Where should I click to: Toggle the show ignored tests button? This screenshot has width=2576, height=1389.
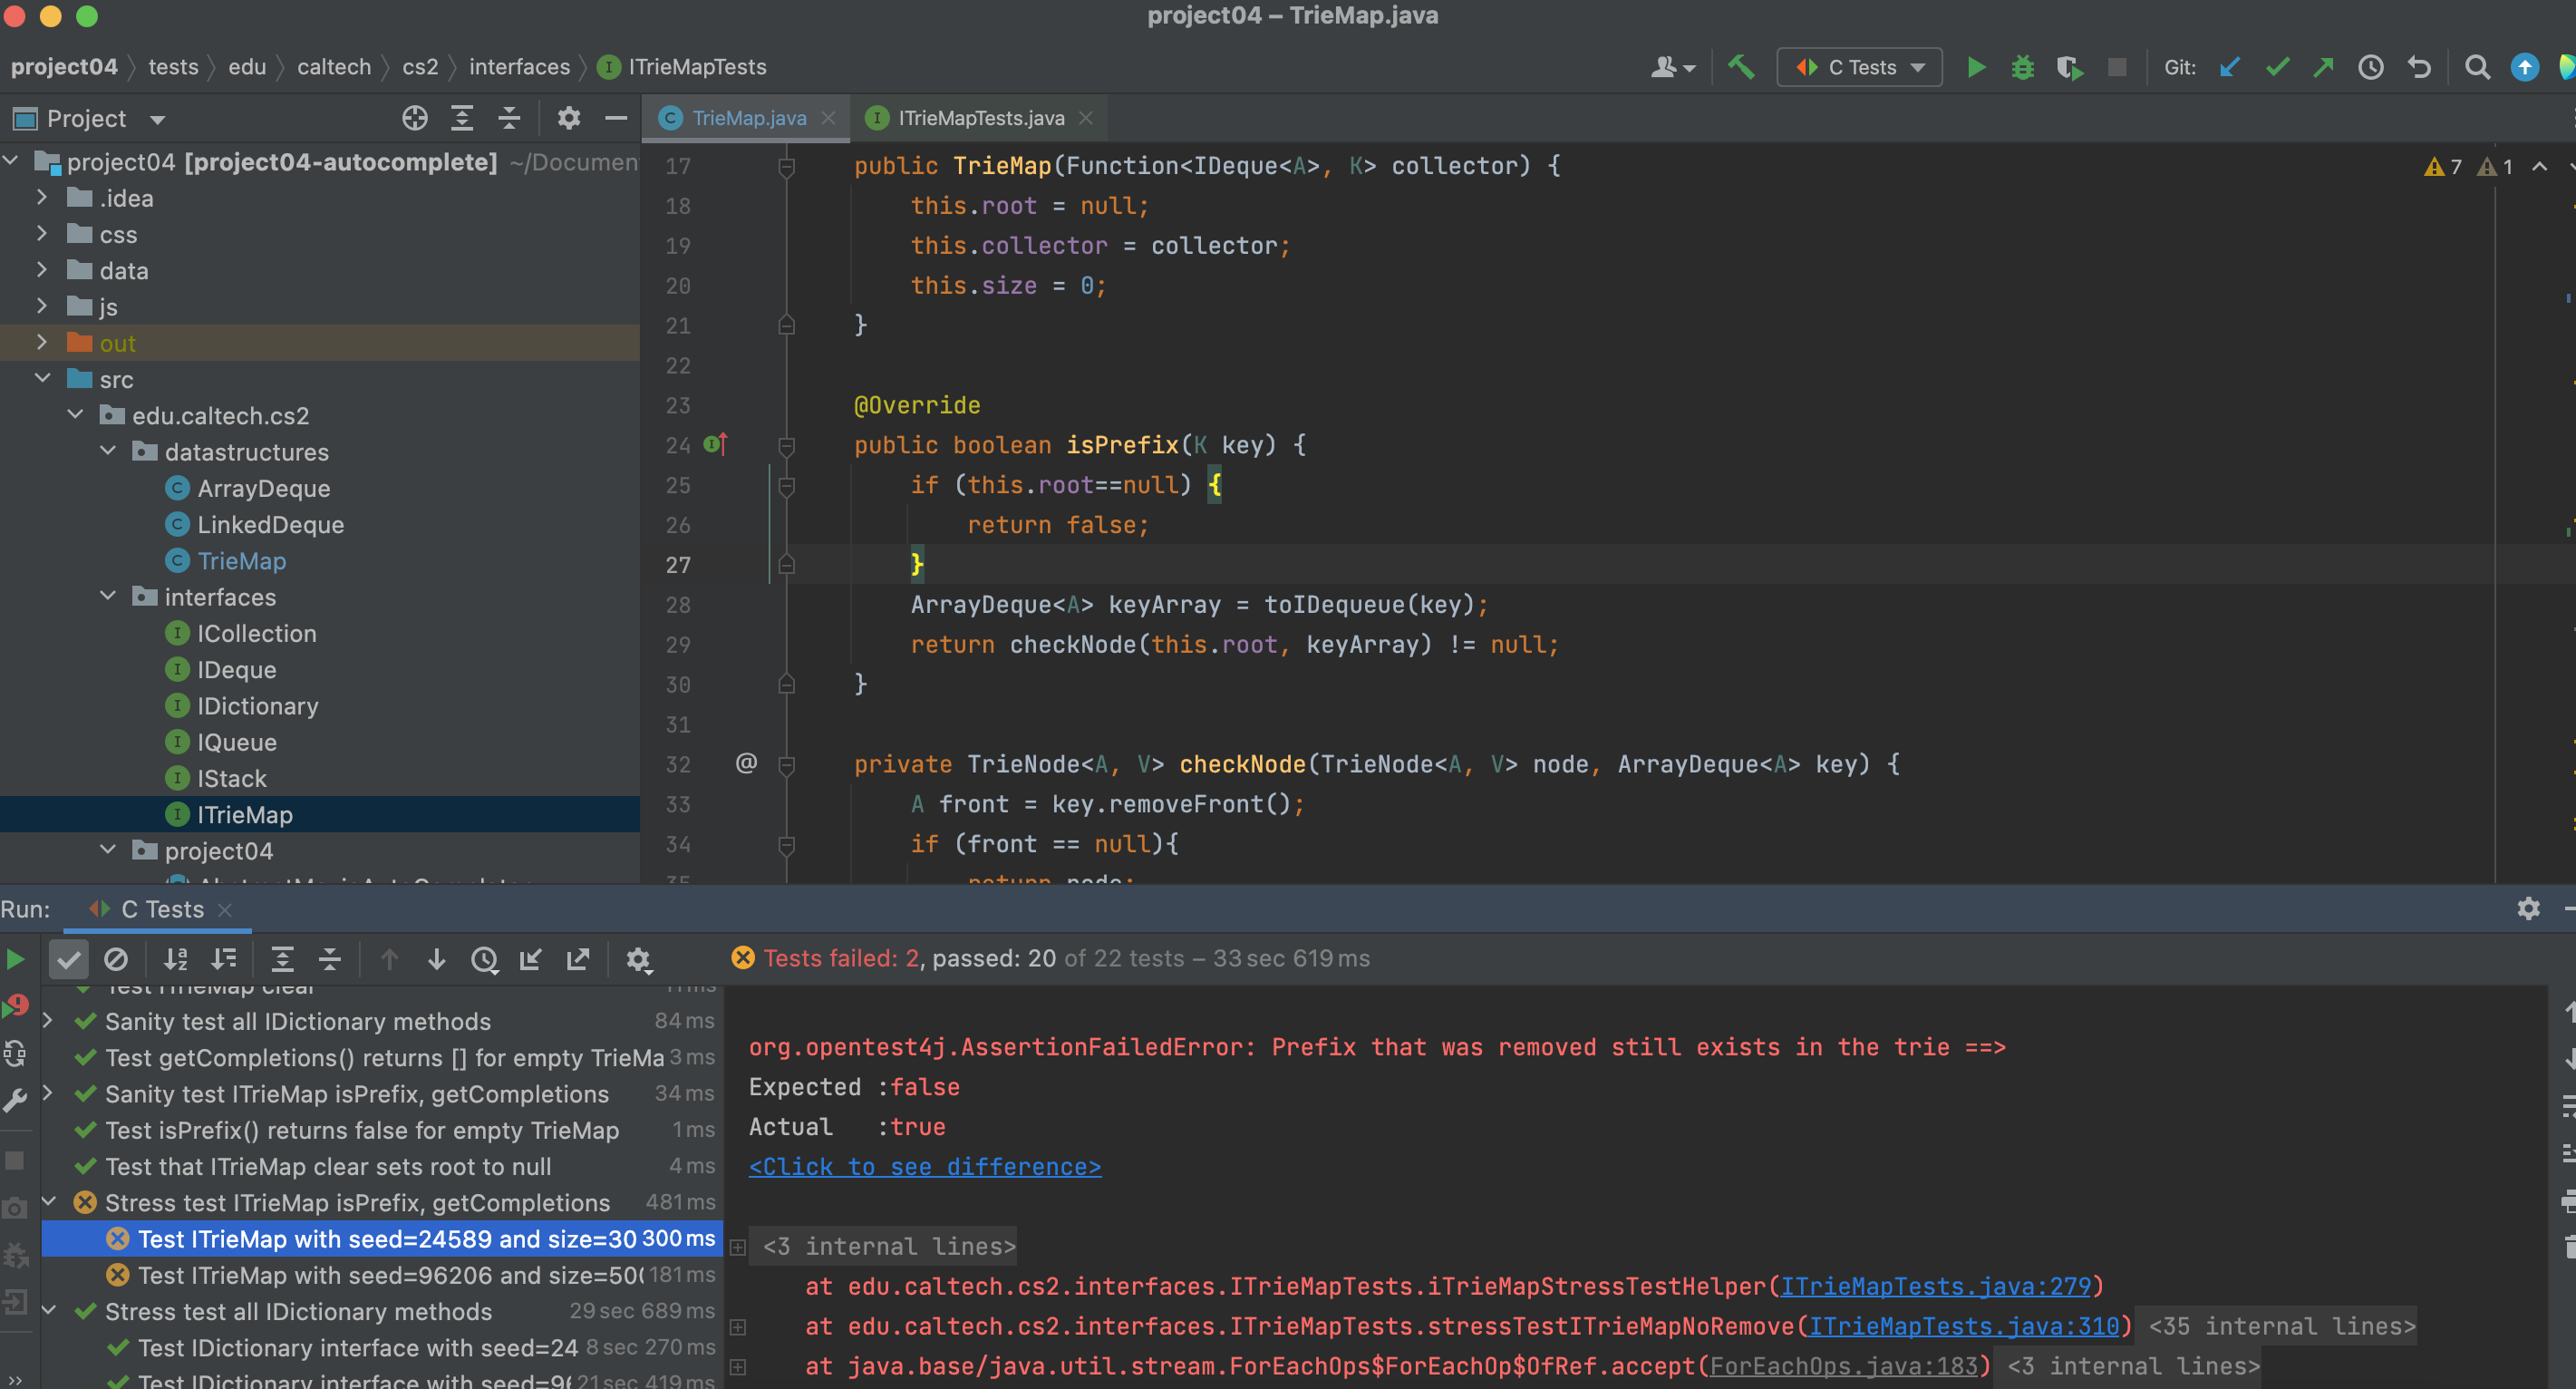point(116,960)
